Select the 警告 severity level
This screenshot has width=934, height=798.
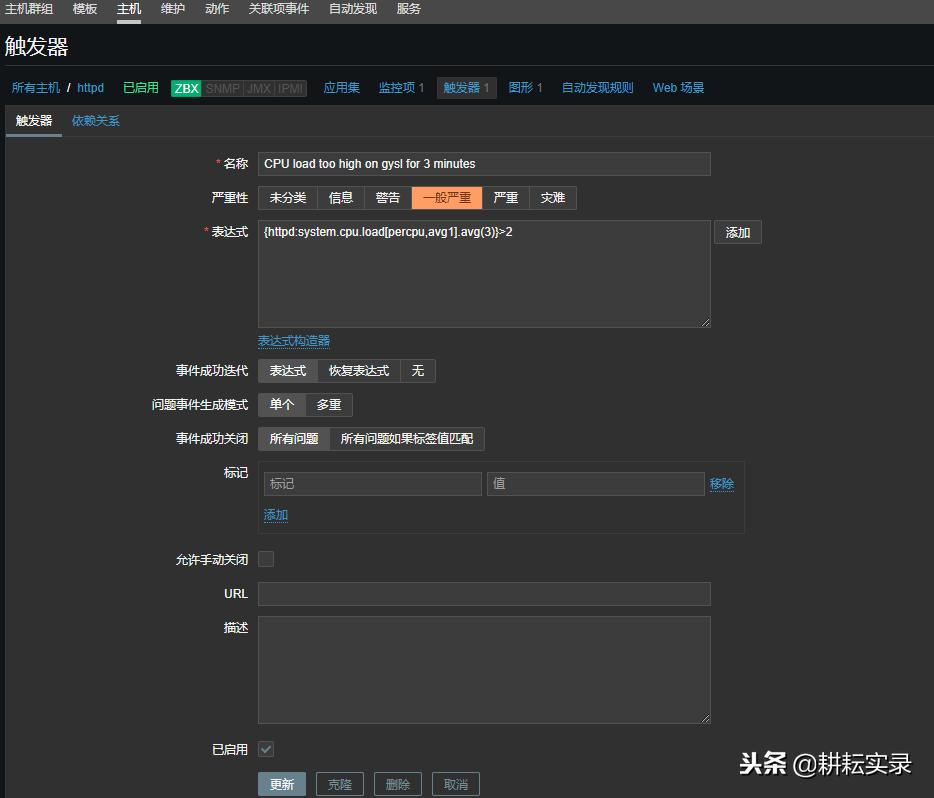[x=387, y=197]
